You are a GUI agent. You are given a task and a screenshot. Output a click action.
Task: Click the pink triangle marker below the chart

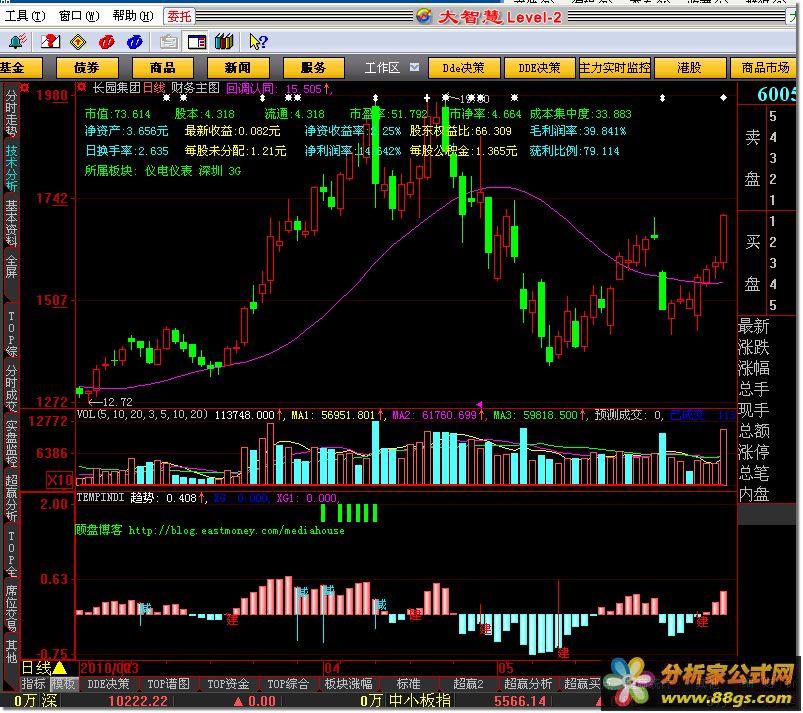[479, 405]
